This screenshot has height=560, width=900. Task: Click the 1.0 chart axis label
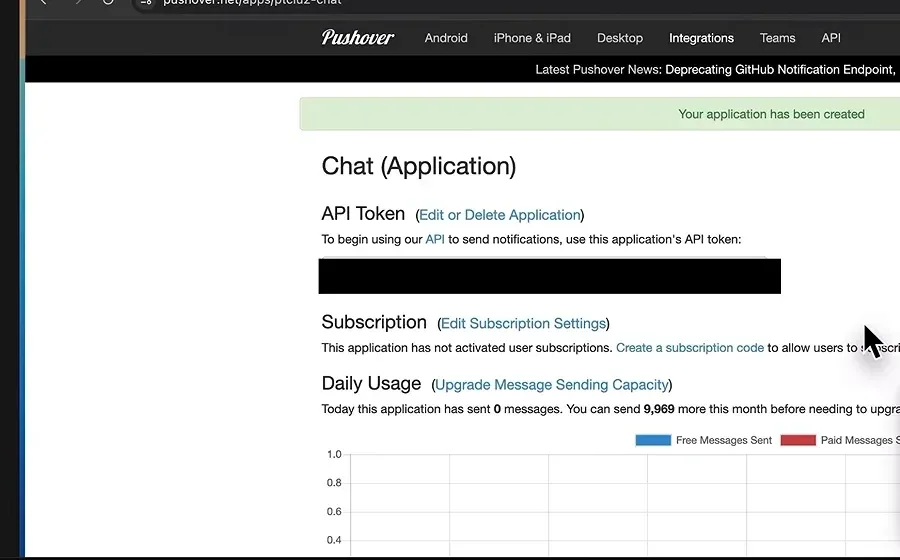click(x=334, y=454)
